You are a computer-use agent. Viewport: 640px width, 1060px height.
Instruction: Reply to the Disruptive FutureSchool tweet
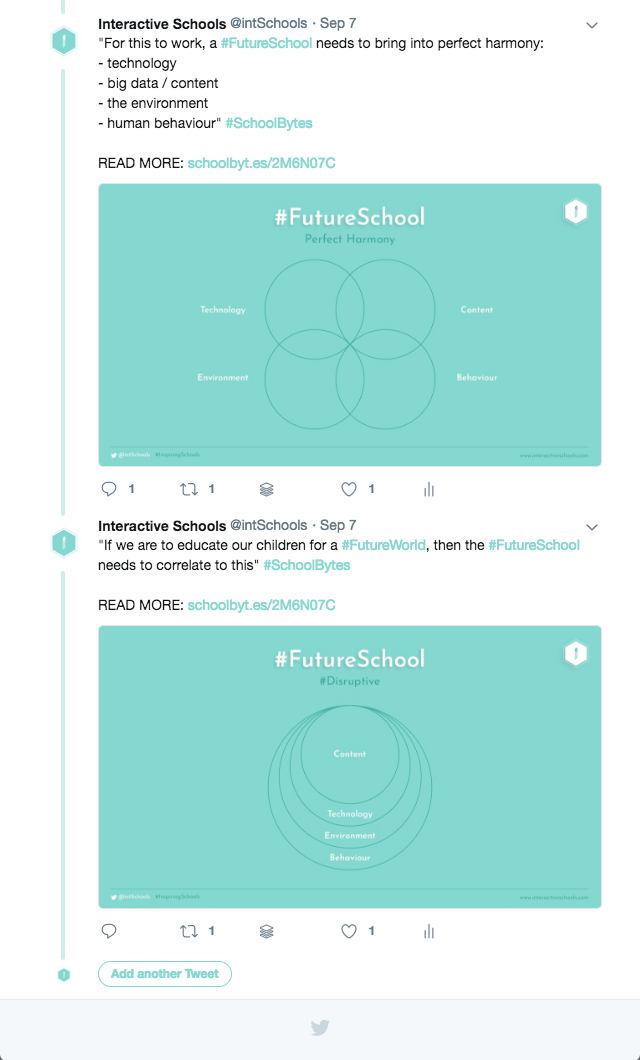click(x=110, y=931)
